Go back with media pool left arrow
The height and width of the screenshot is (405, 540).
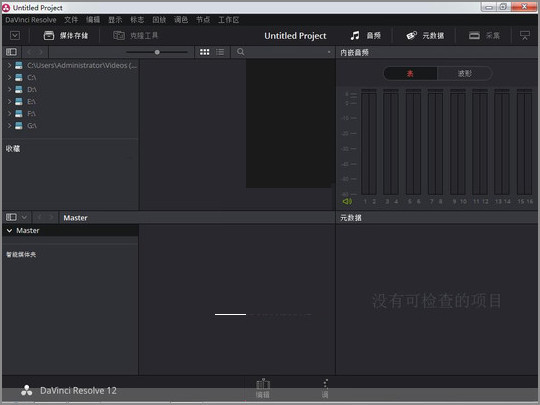point(39,217)
